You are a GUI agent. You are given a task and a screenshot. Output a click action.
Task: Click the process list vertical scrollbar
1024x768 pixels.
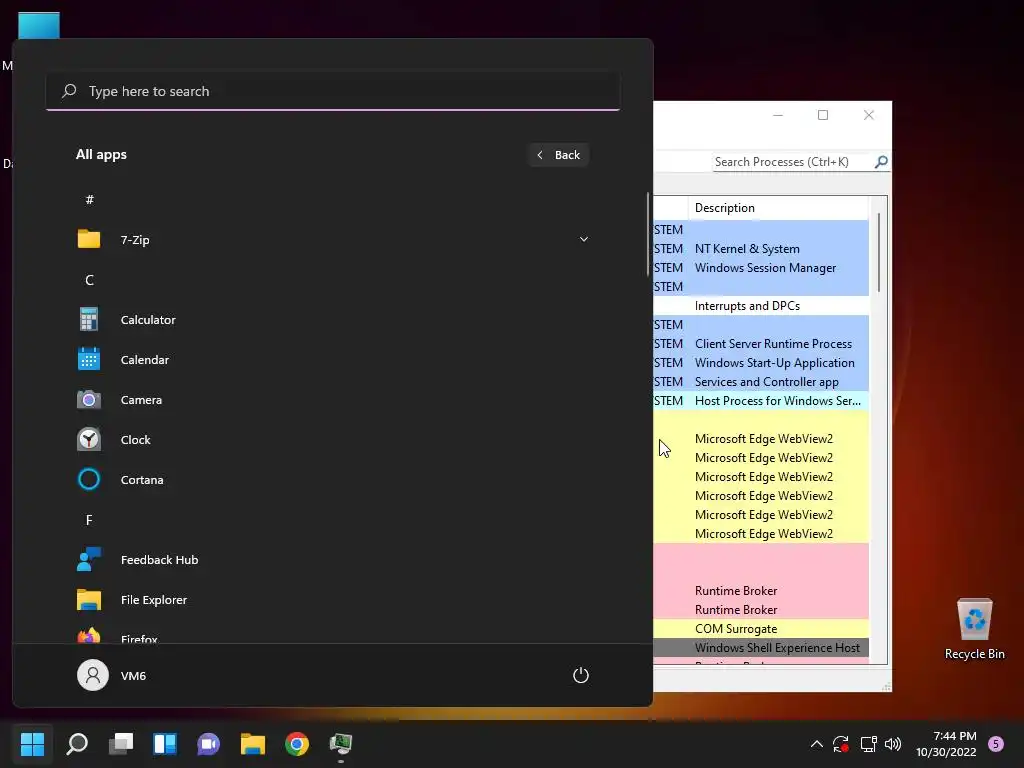click(878, 252)
